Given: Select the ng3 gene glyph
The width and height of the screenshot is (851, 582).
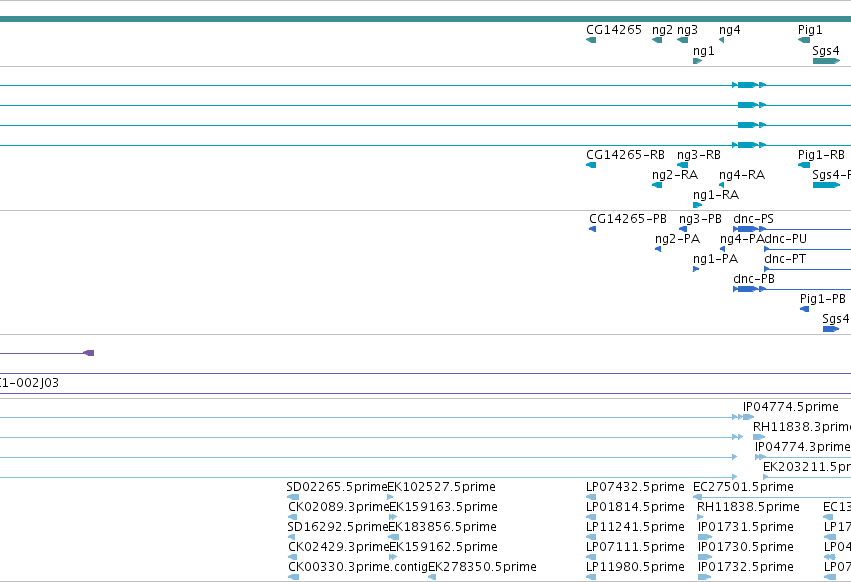Looking at the screenshot, I should pyautogui.click(x=682, y=40).
